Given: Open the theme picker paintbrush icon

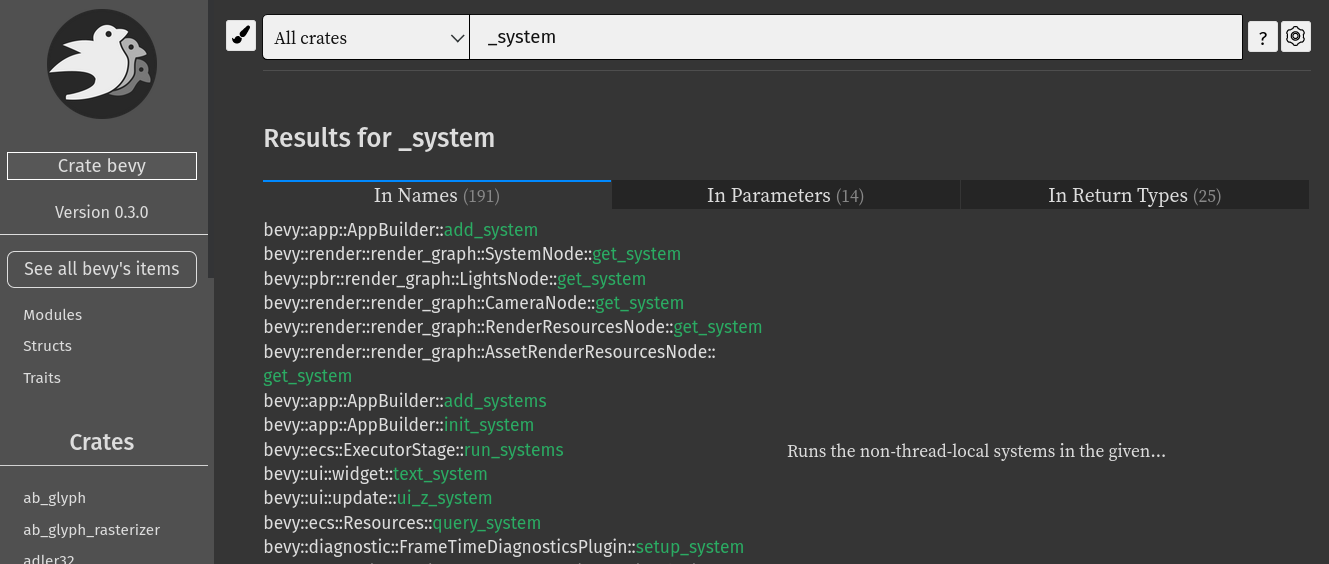Looking at the screenshot, I should point(241,36).
